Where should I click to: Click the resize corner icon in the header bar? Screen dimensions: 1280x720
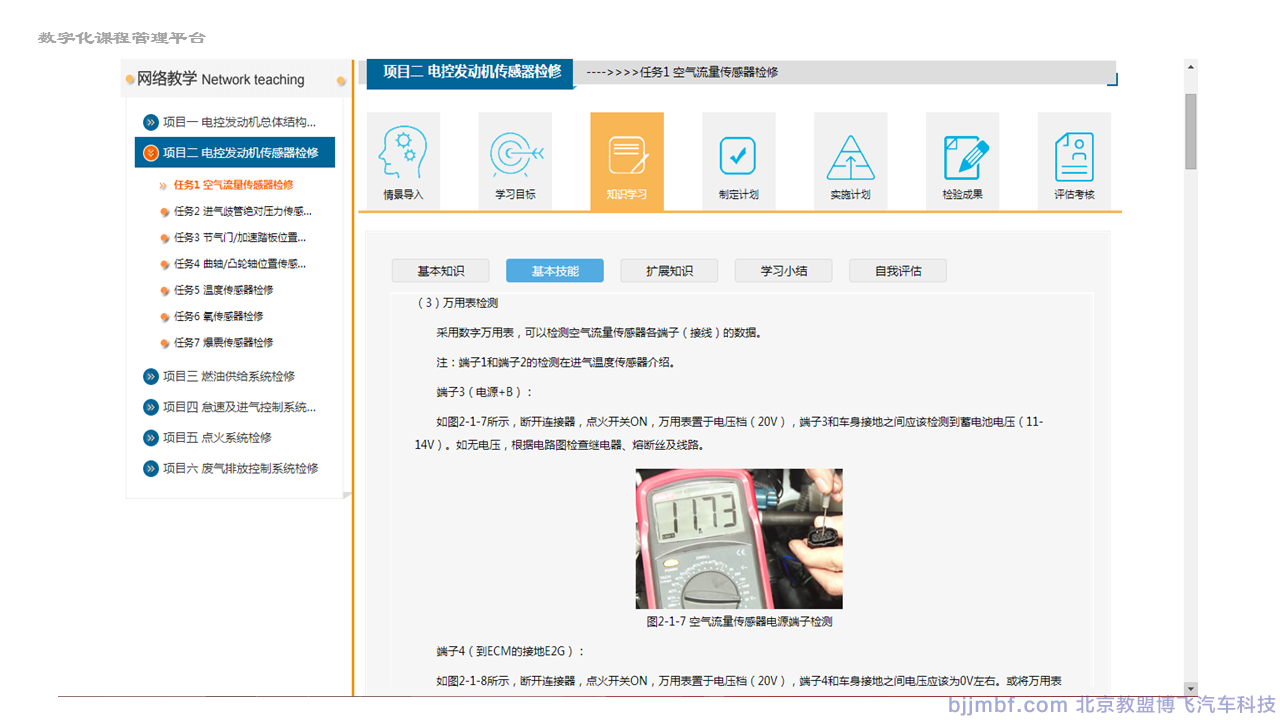coord(1112,80)
